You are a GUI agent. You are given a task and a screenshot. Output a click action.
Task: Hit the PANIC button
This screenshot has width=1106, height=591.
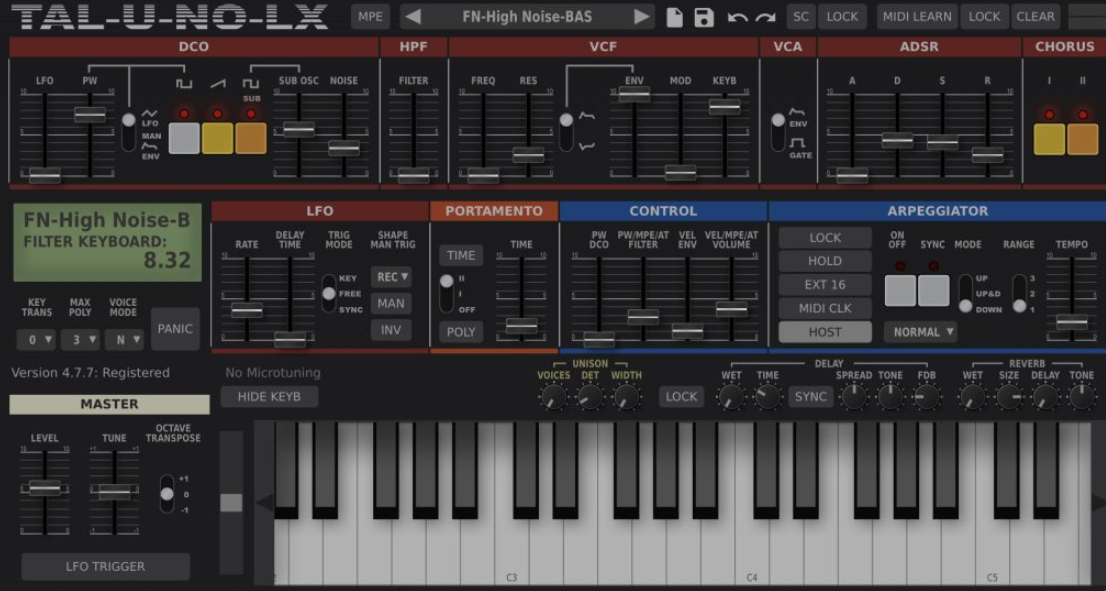click(175, 329)
